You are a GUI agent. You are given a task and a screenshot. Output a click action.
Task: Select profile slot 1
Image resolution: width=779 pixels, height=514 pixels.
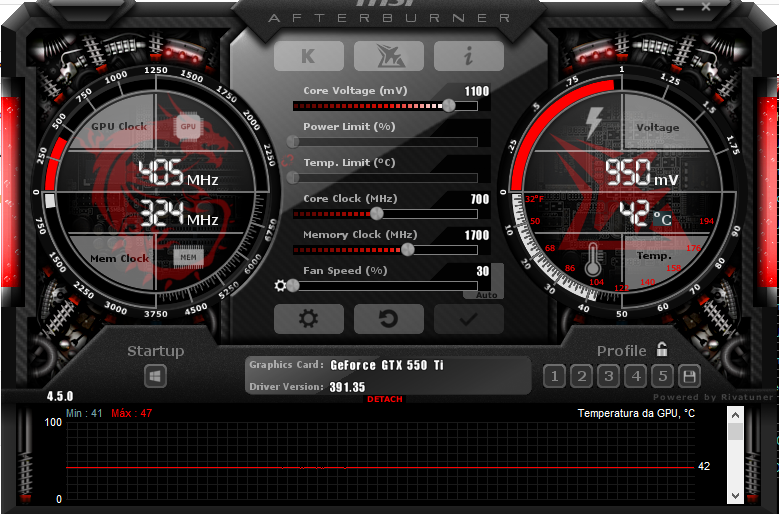coord(554,376)
